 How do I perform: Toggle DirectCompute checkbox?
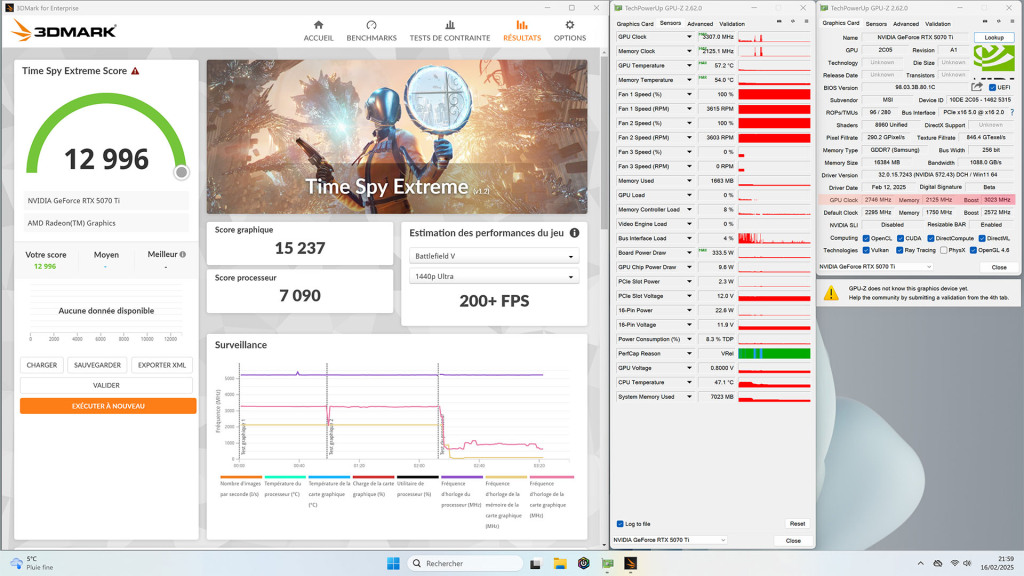931,238
